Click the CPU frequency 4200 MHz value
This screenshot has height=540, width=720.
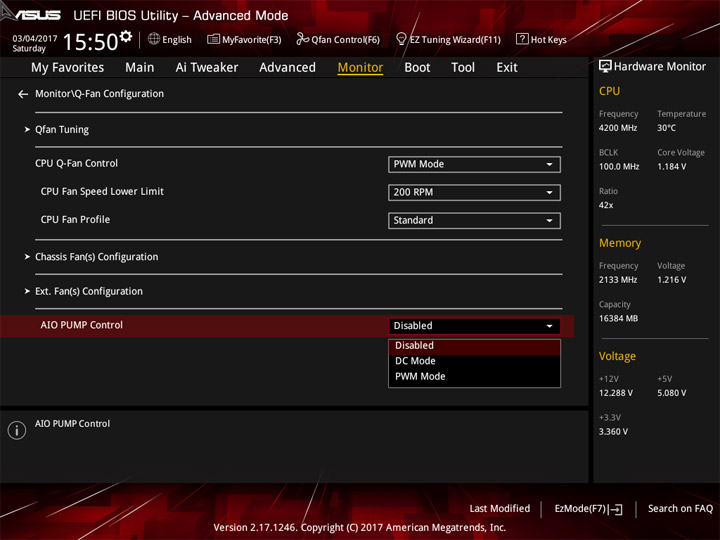pos(618,128)
